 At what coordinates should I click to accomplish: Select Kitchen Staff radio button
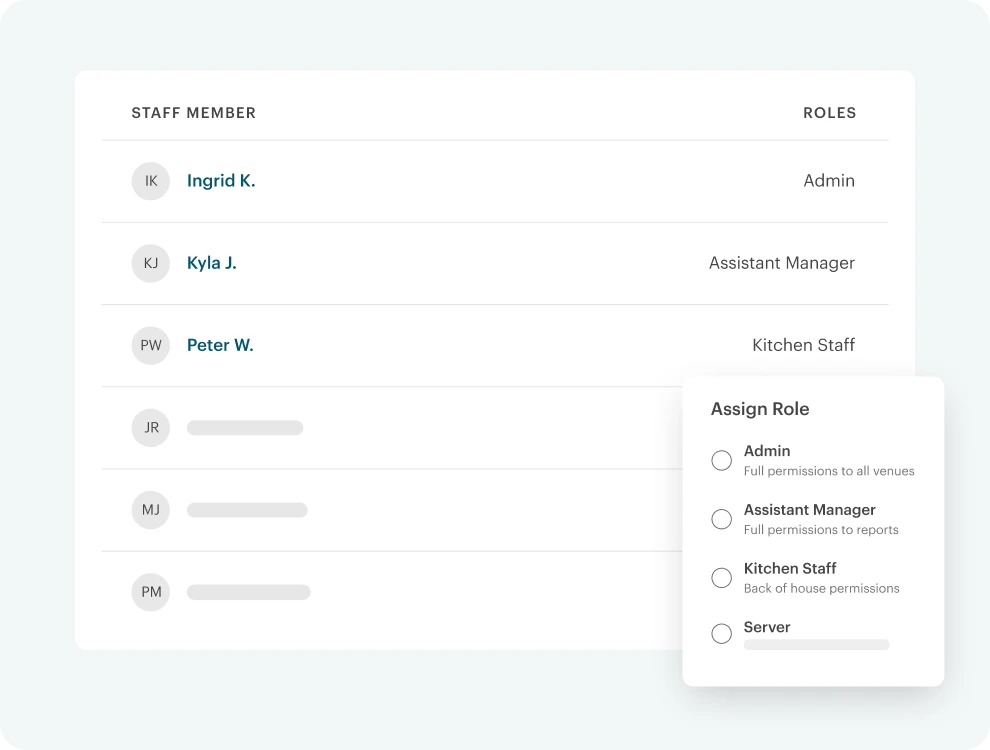[722, 578]
